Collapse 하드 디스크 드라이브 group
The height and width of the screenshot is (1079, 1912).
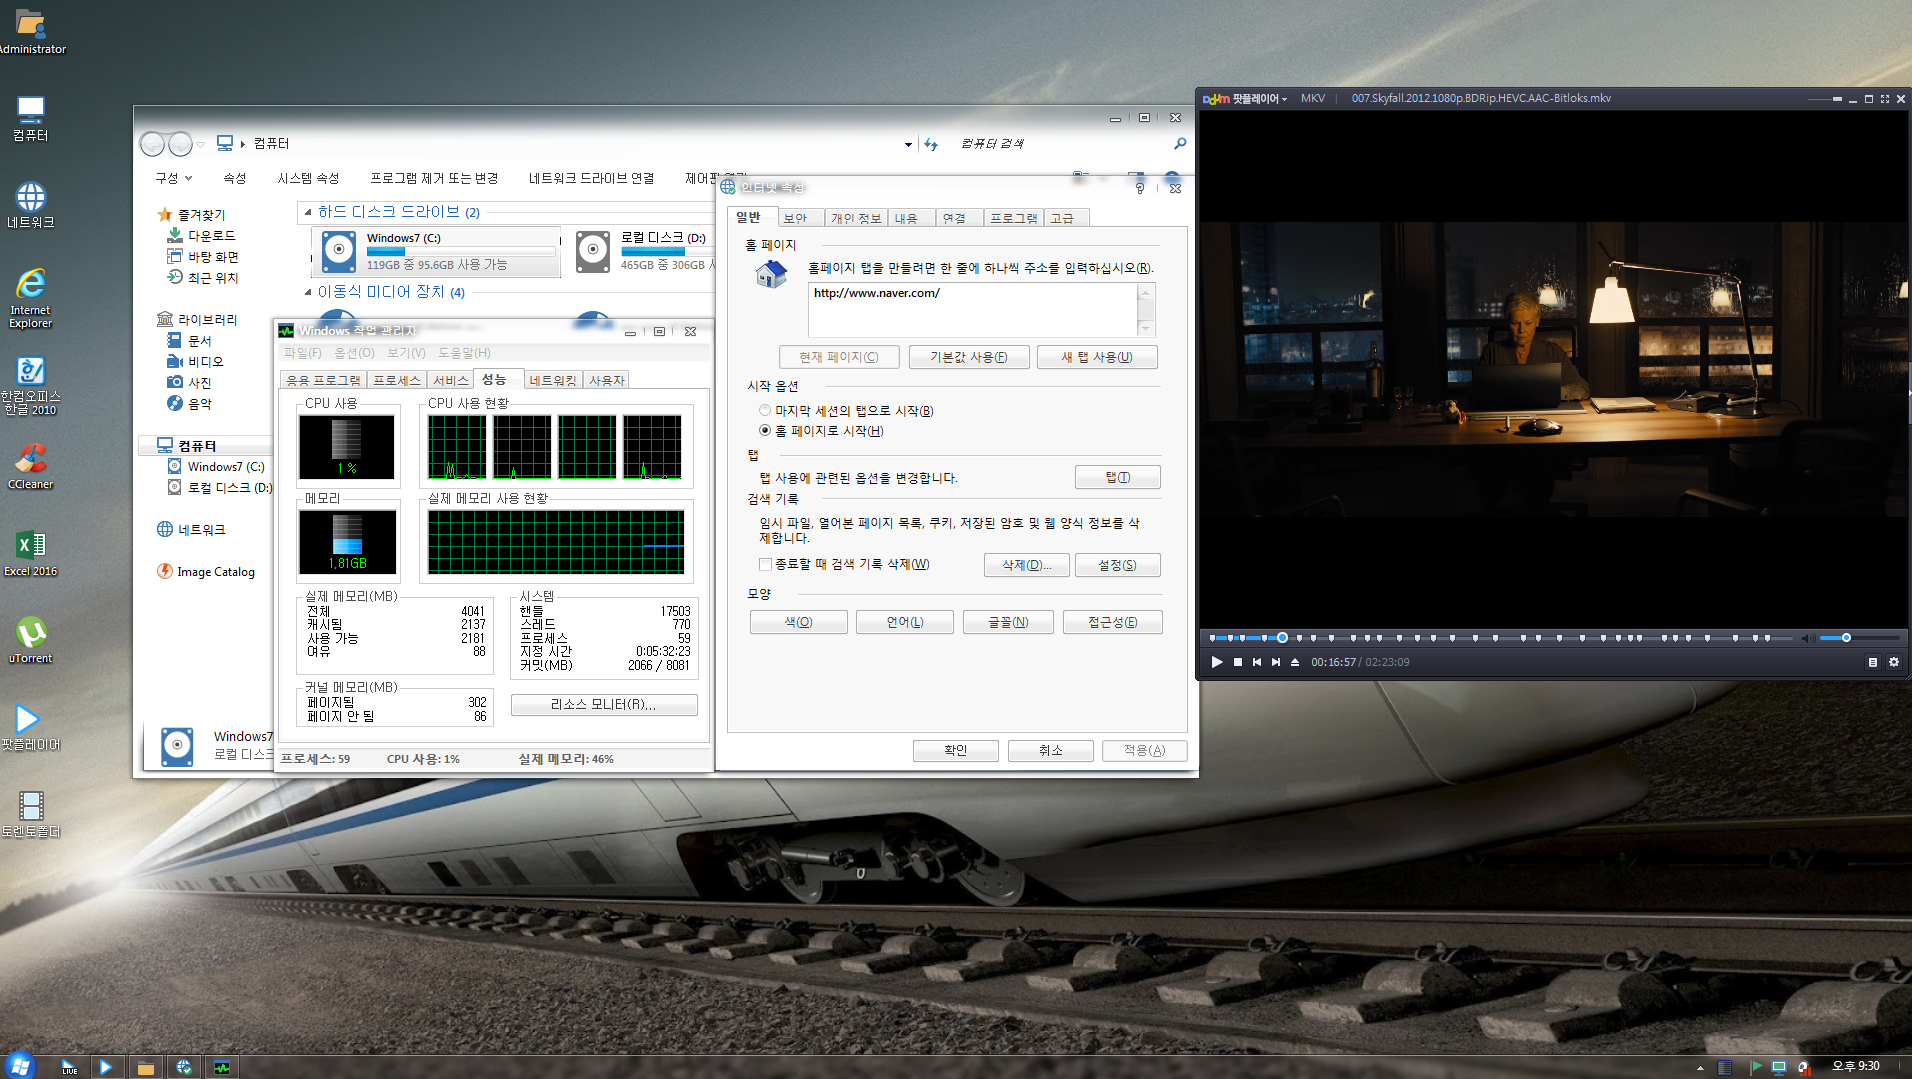click(x=308, y=212)
